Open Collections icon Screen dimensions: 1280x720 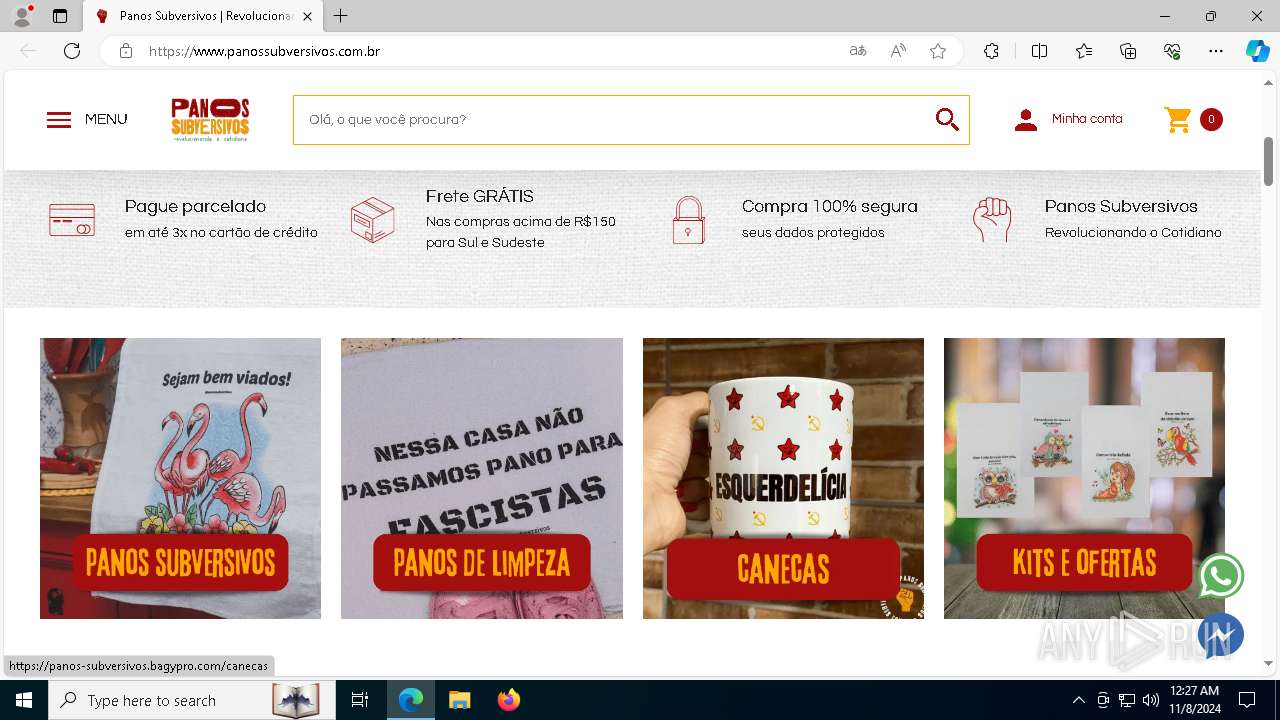tap(1128, 51)
